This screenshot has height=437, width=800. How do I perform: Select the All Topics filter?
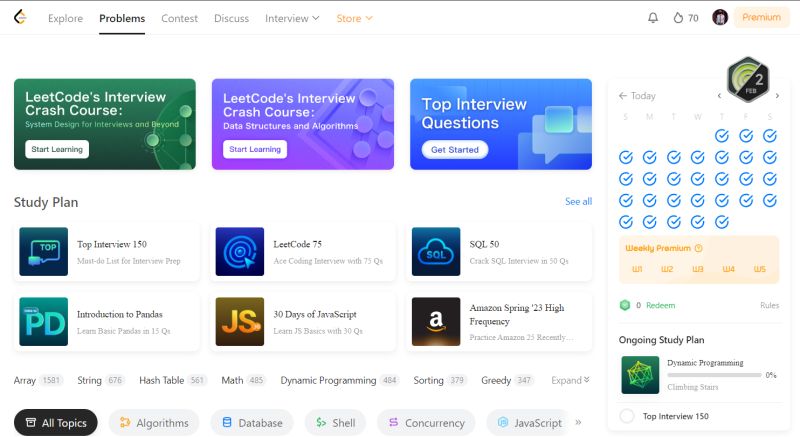pyautogui.click(x=56, y=423)
